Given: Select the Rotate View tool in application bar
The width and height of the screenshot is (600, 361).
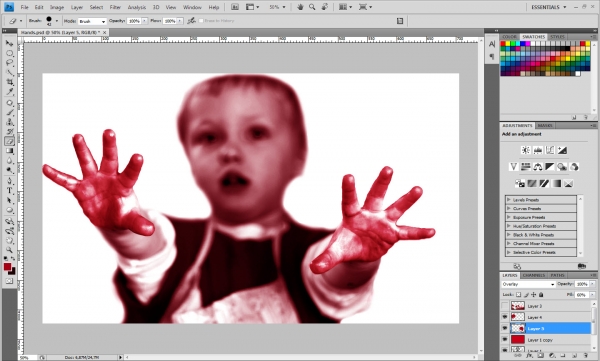Looking at the screenshot, I should coord(324,7).
